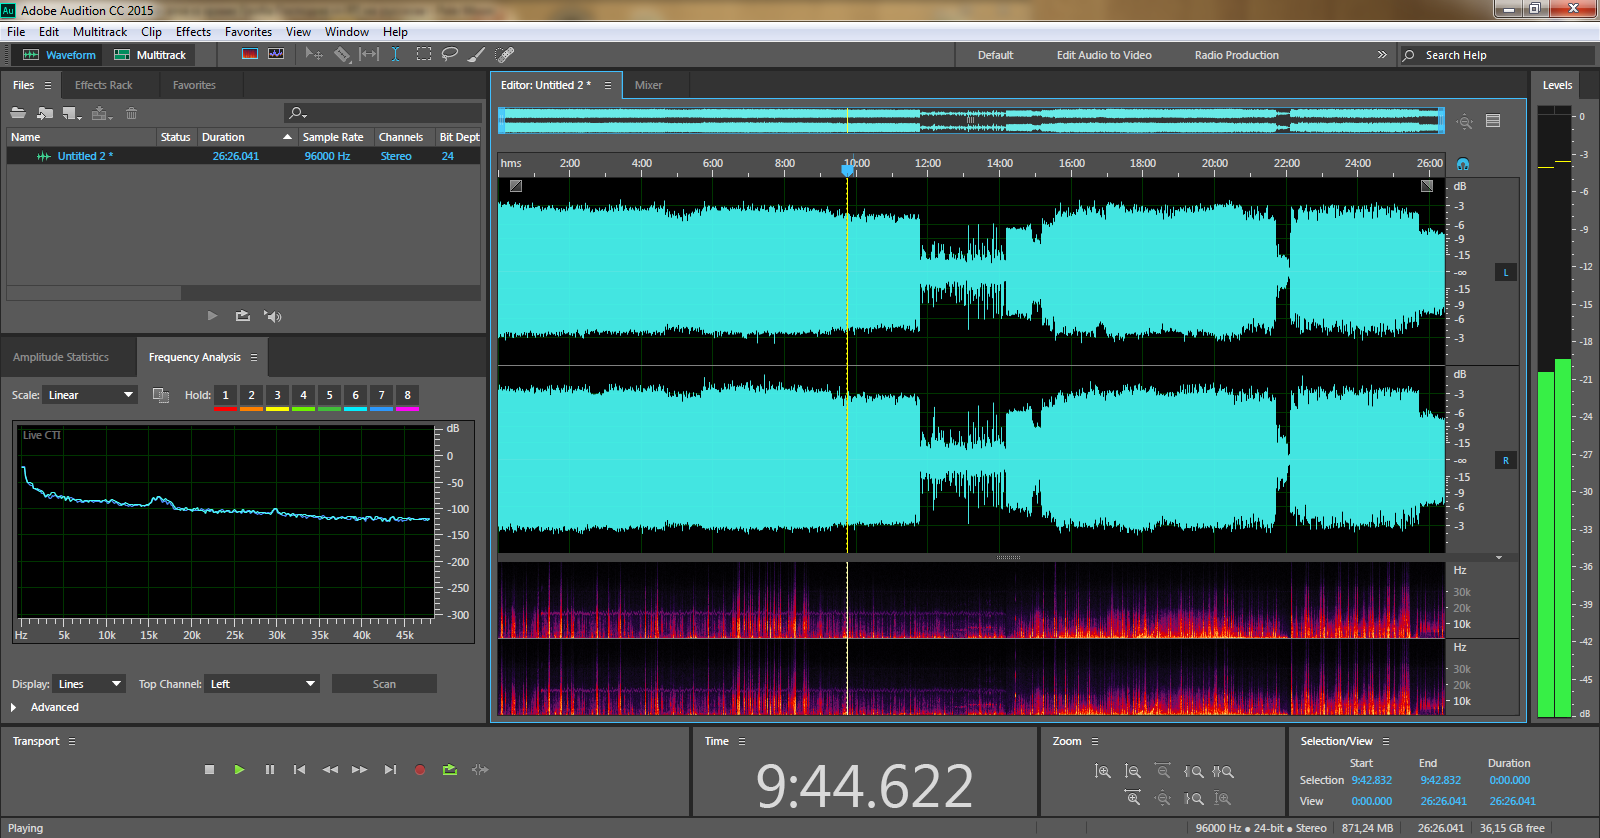
Task: Select the Lasso Selection tool
Action: point(450,54)
